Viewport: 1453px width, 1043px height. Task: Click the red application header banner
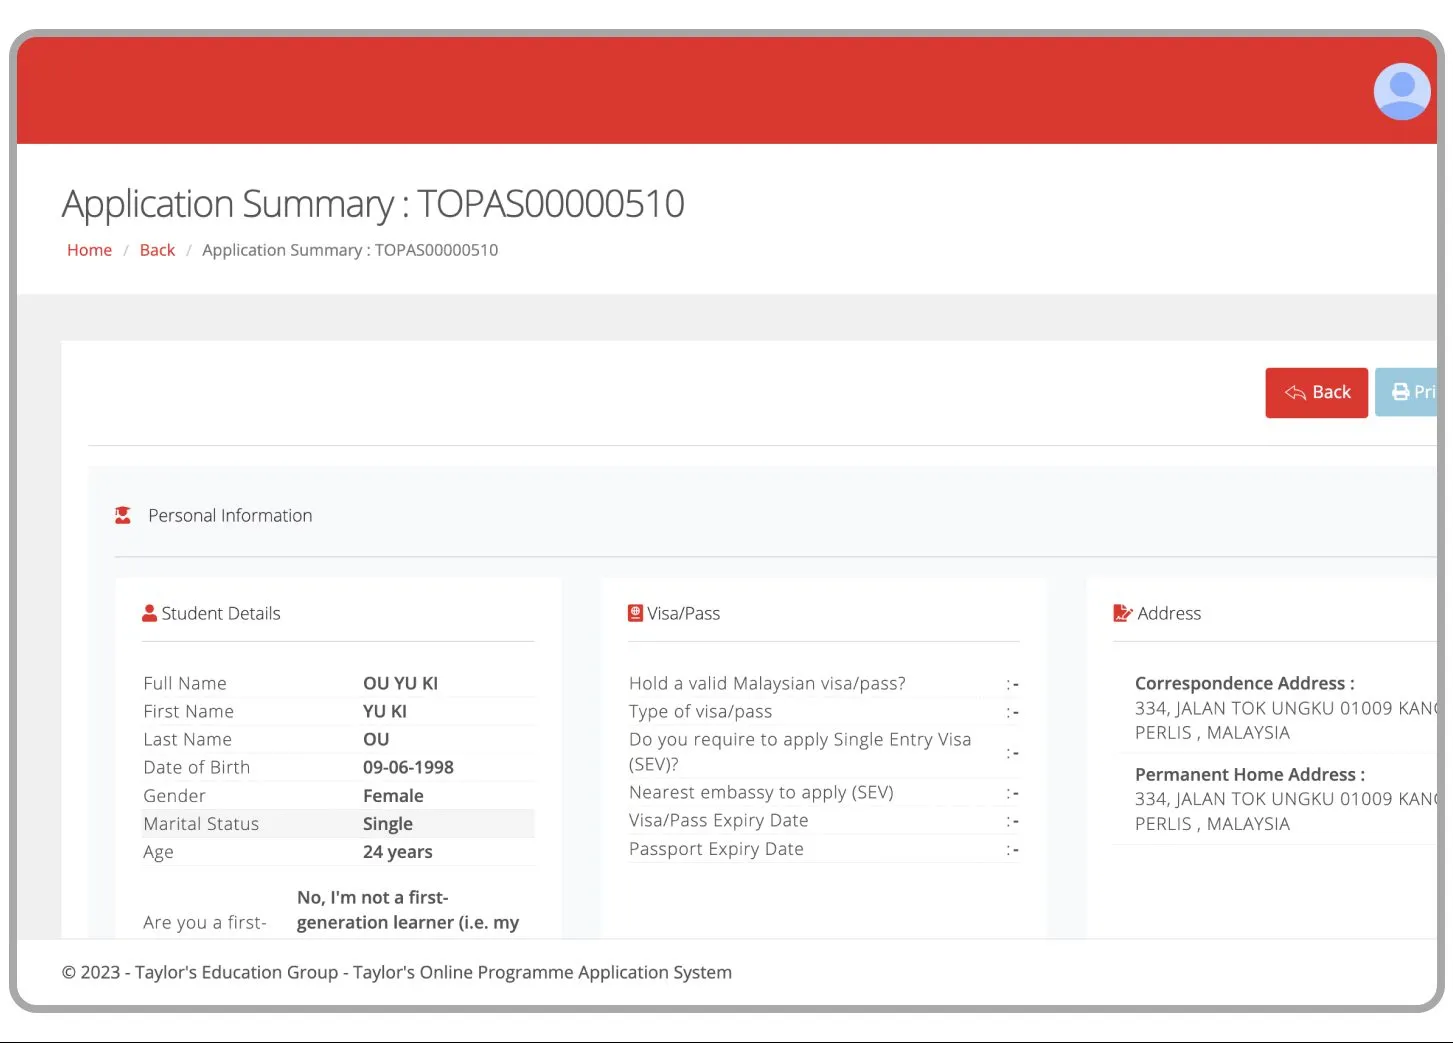[700, 88]
